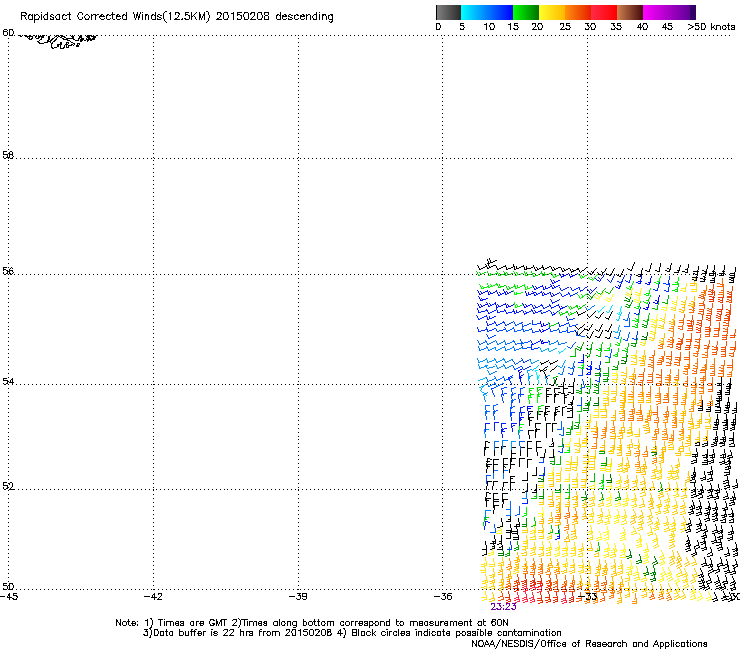Click the blue 5-15 knots legend segment
The width and height of the screenshot is (740, 650).
(487, 12)
